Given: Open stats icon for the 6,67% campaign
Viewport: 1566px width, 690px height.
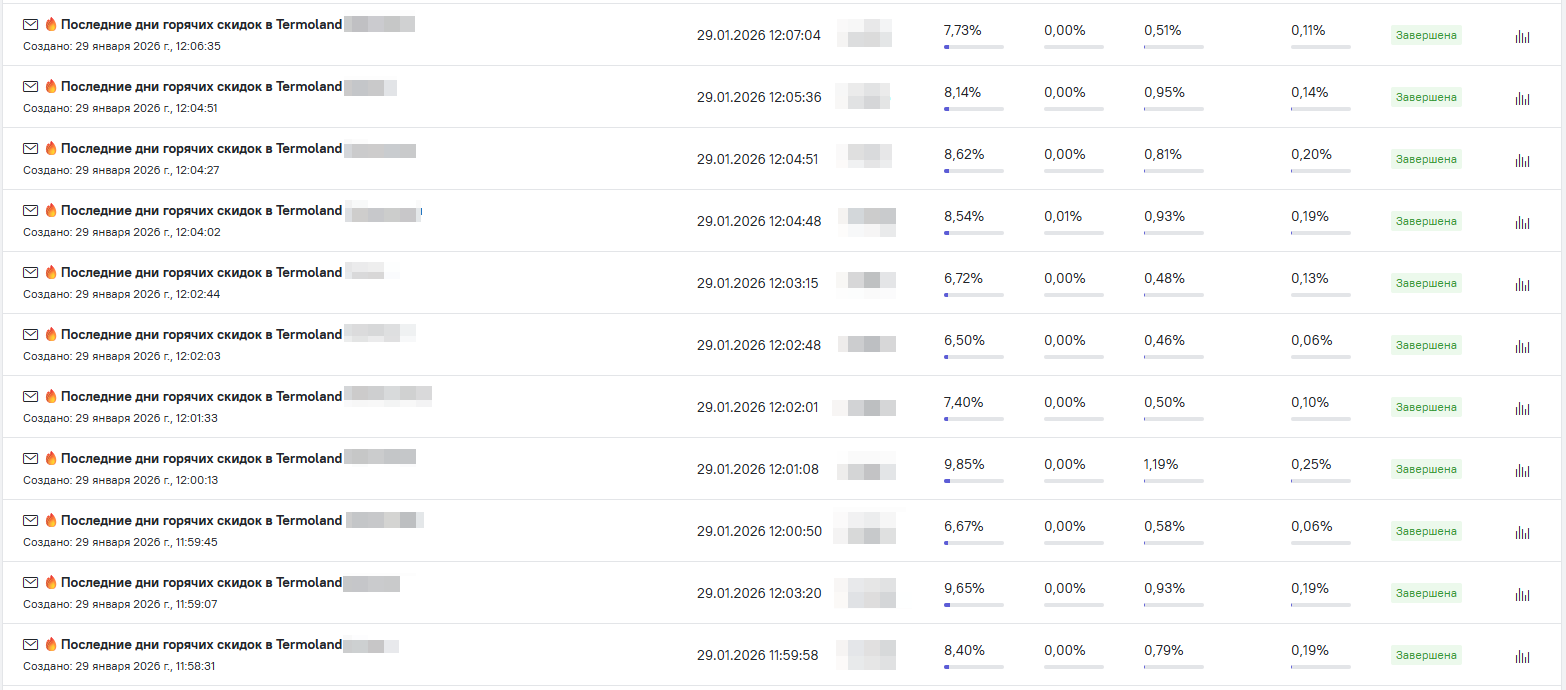Looking at the screenshot, I should [1522, 533].
